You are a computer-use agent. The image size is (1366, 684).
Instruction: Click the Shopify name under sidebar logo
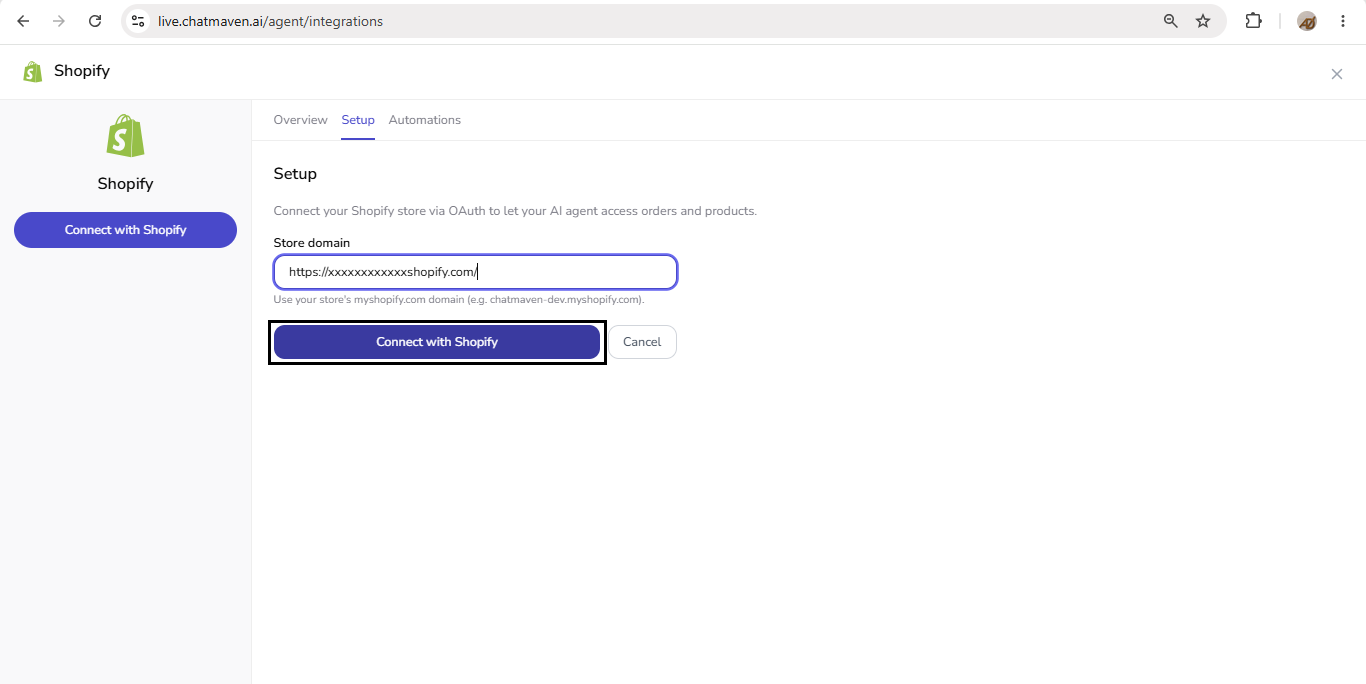pos(125,184)
